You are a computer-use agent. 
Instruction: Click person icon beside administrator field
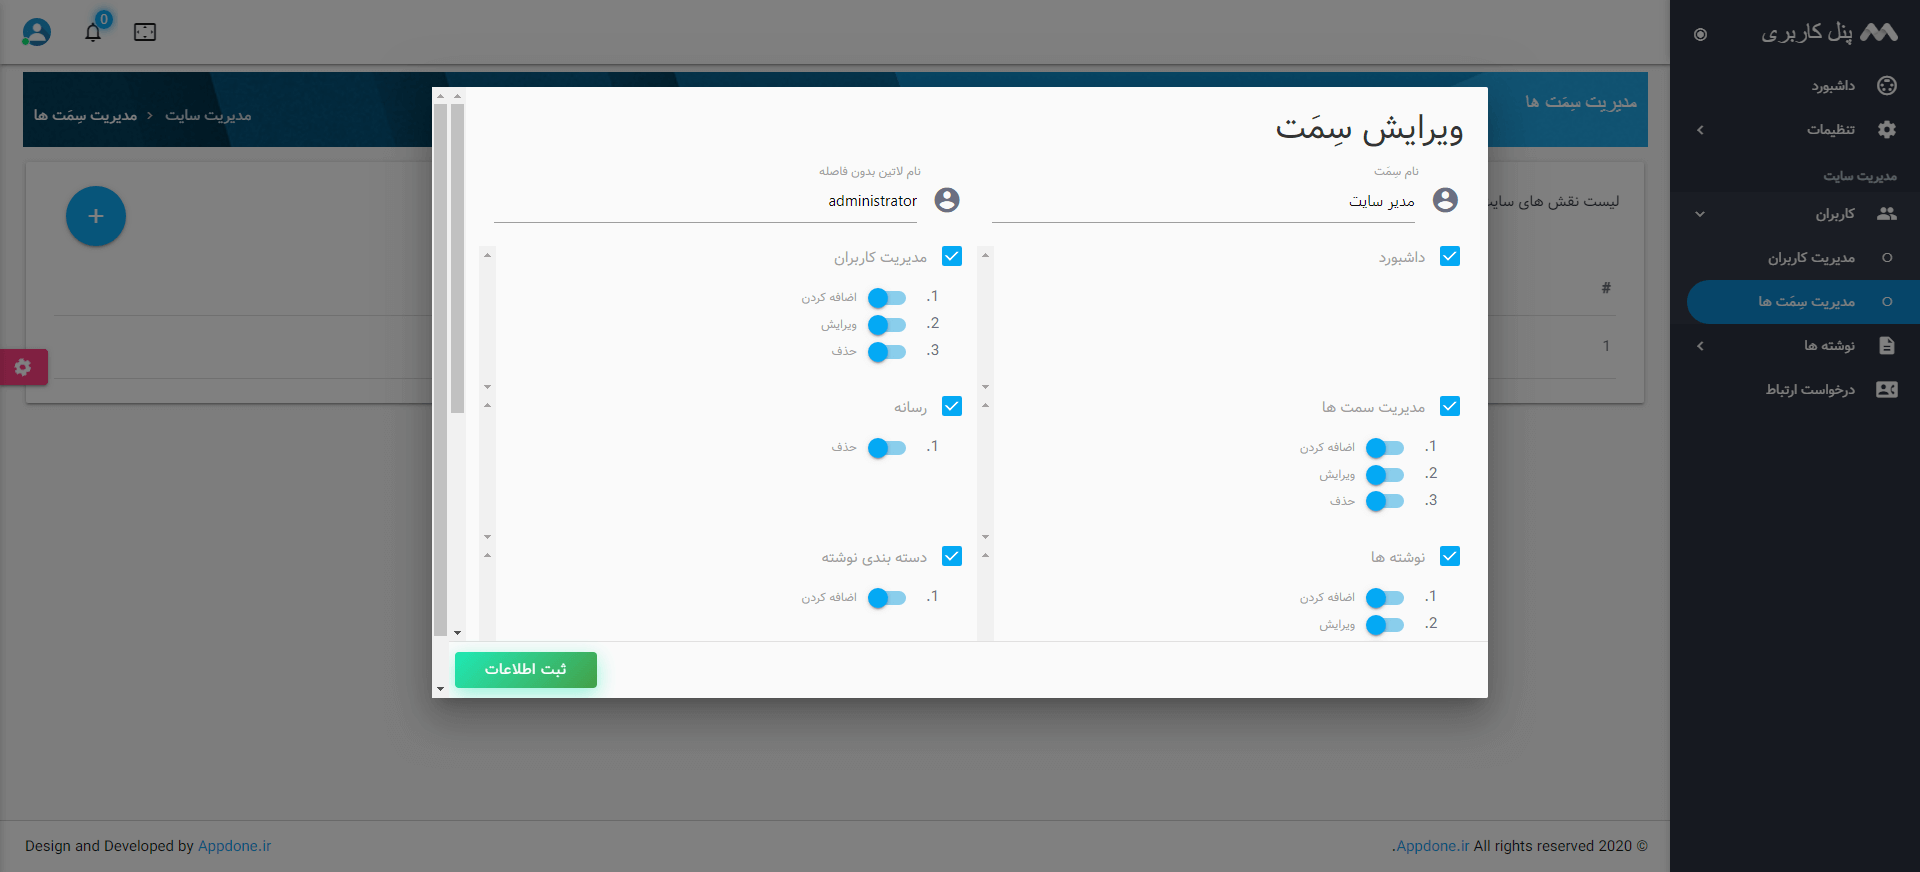[947, 200]
